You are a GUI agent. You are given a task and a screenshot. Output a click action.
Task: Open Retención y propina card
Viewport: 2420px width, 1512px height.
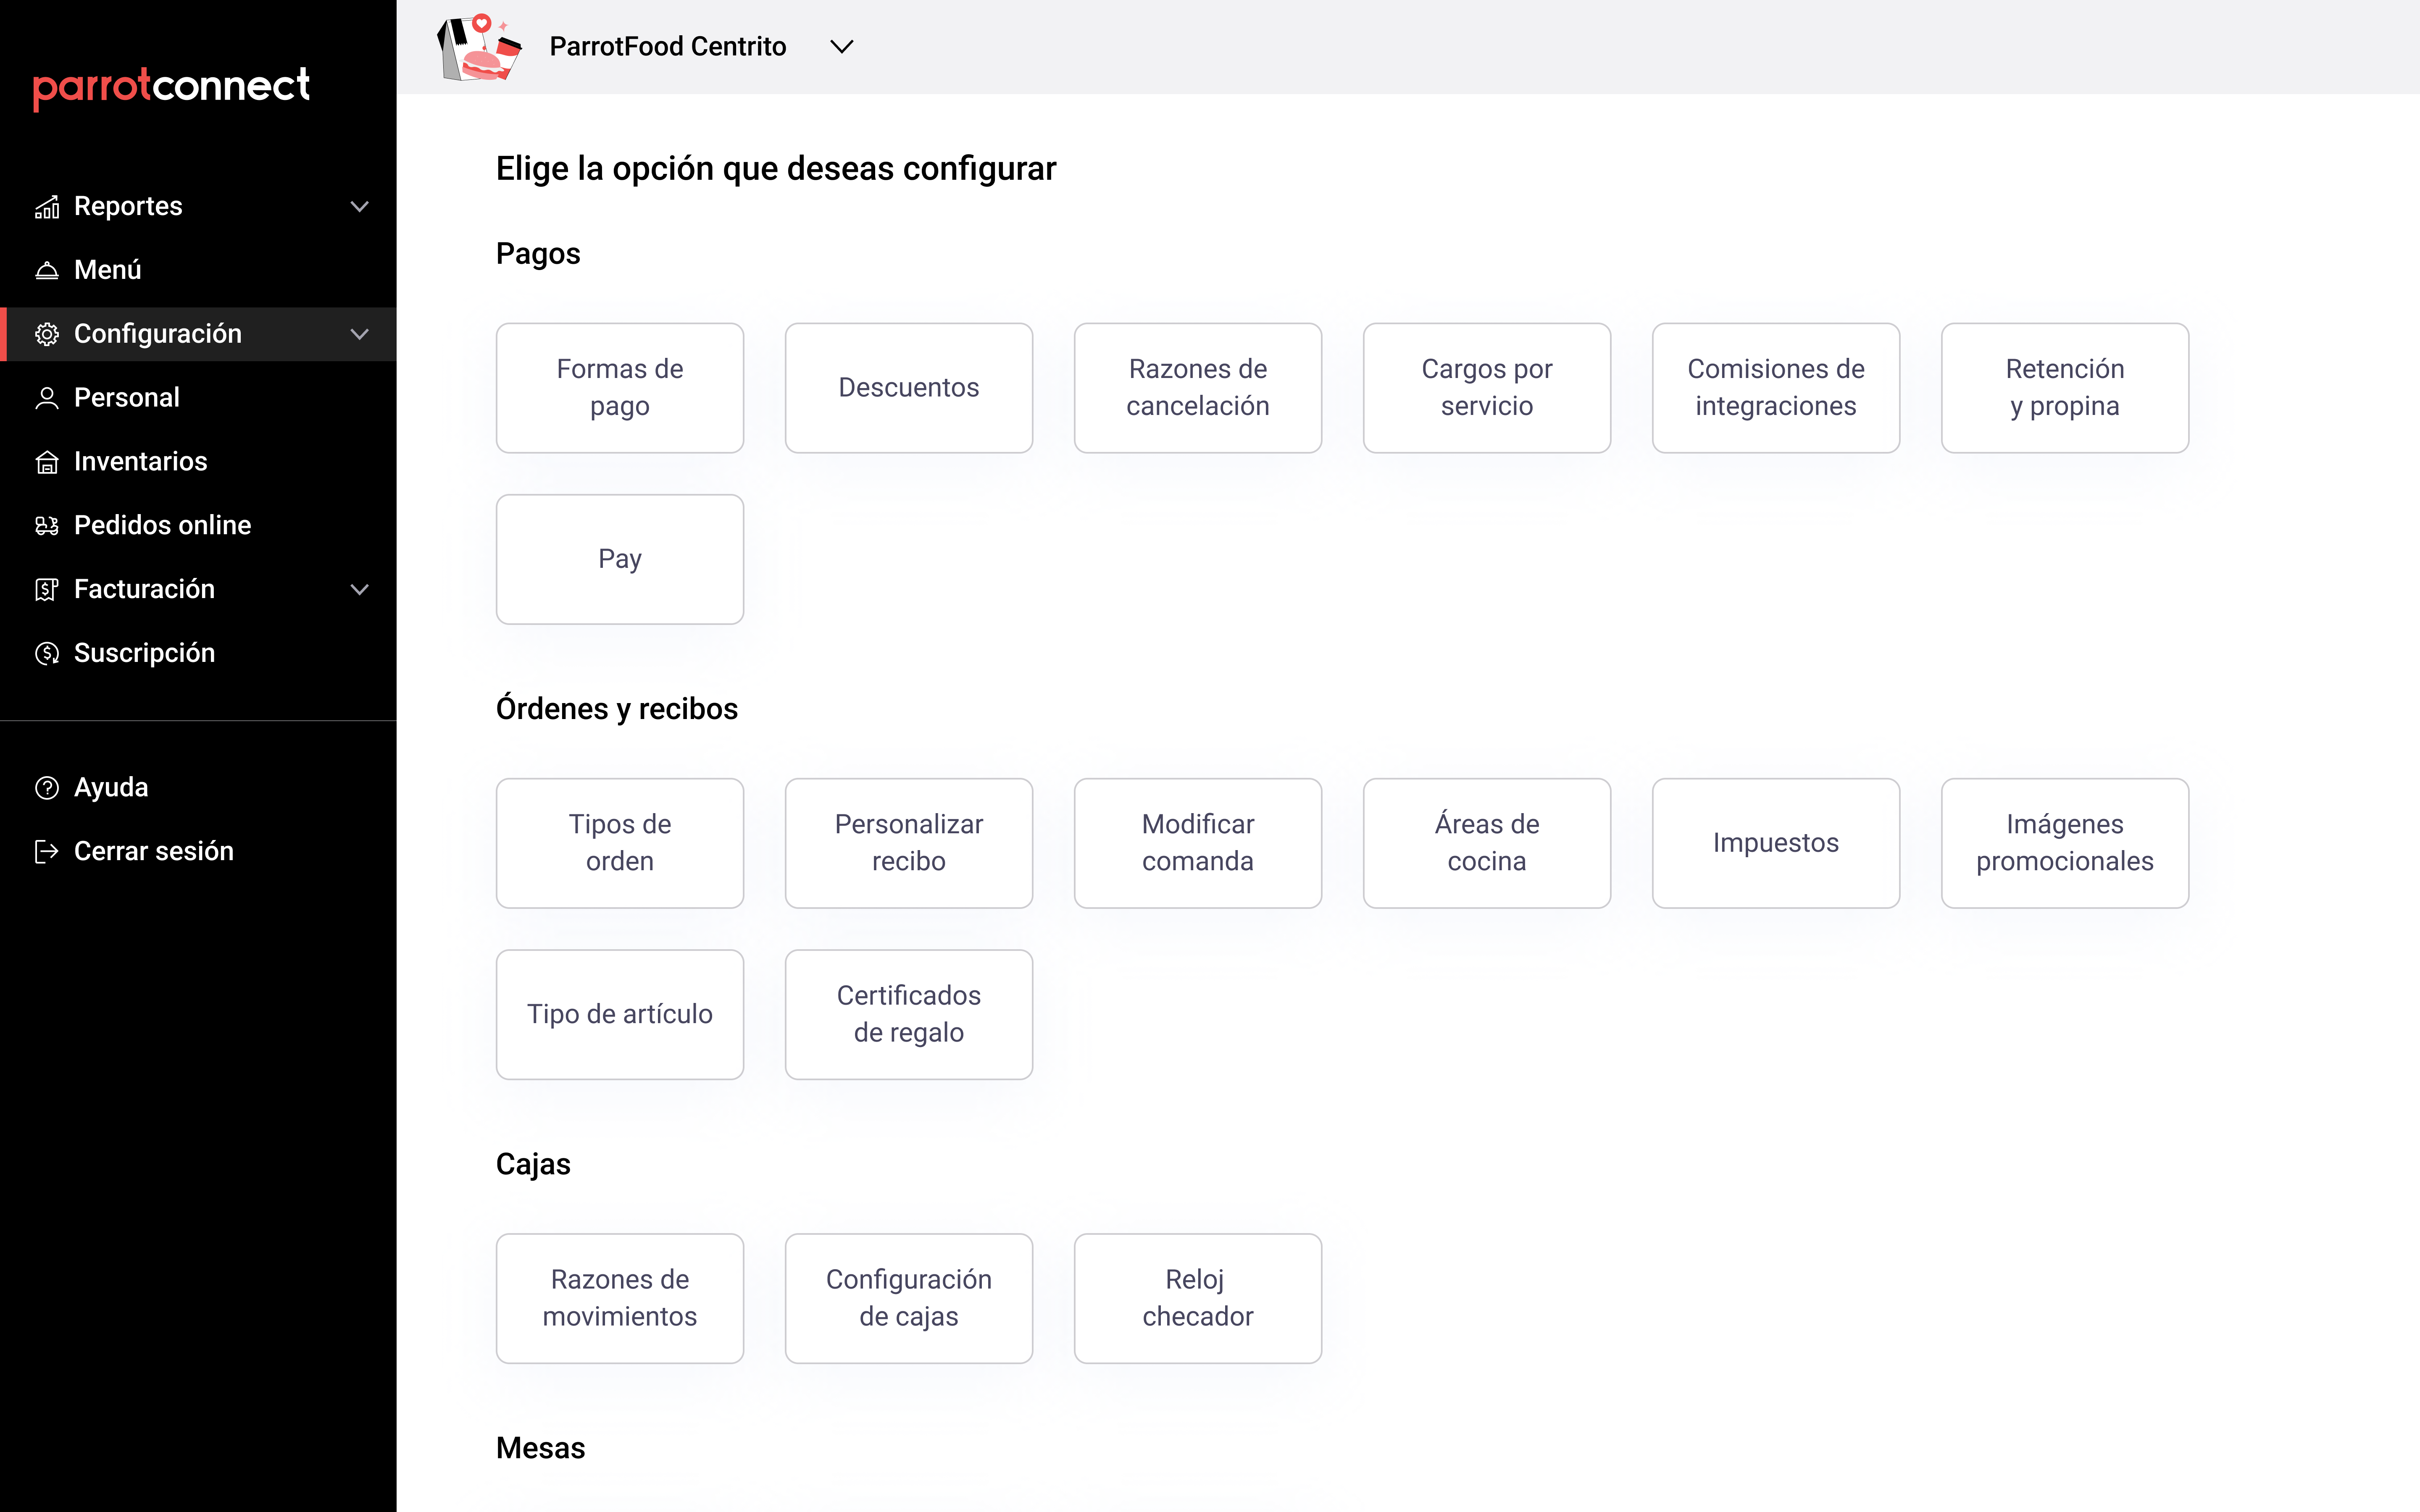pyautogui.click(x=2065, y=388)
